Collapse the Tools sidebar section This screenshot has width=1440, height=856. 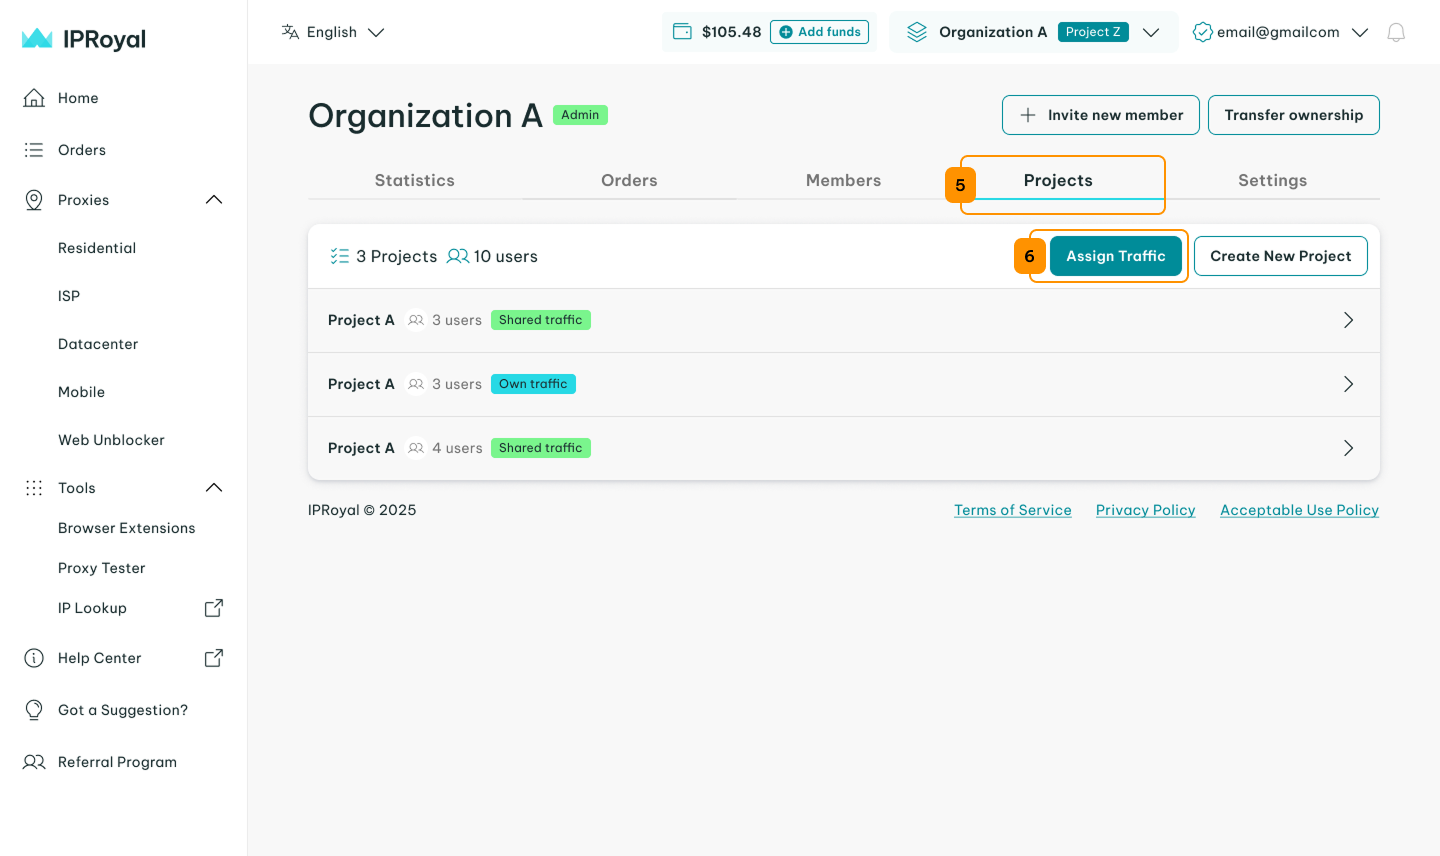pos(213,488)
